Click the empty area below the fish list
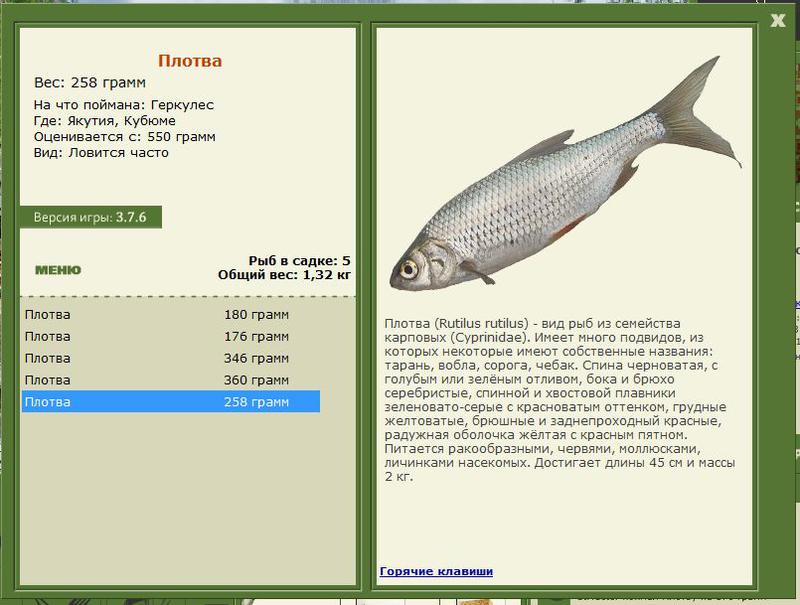 [x=188, y=497]
